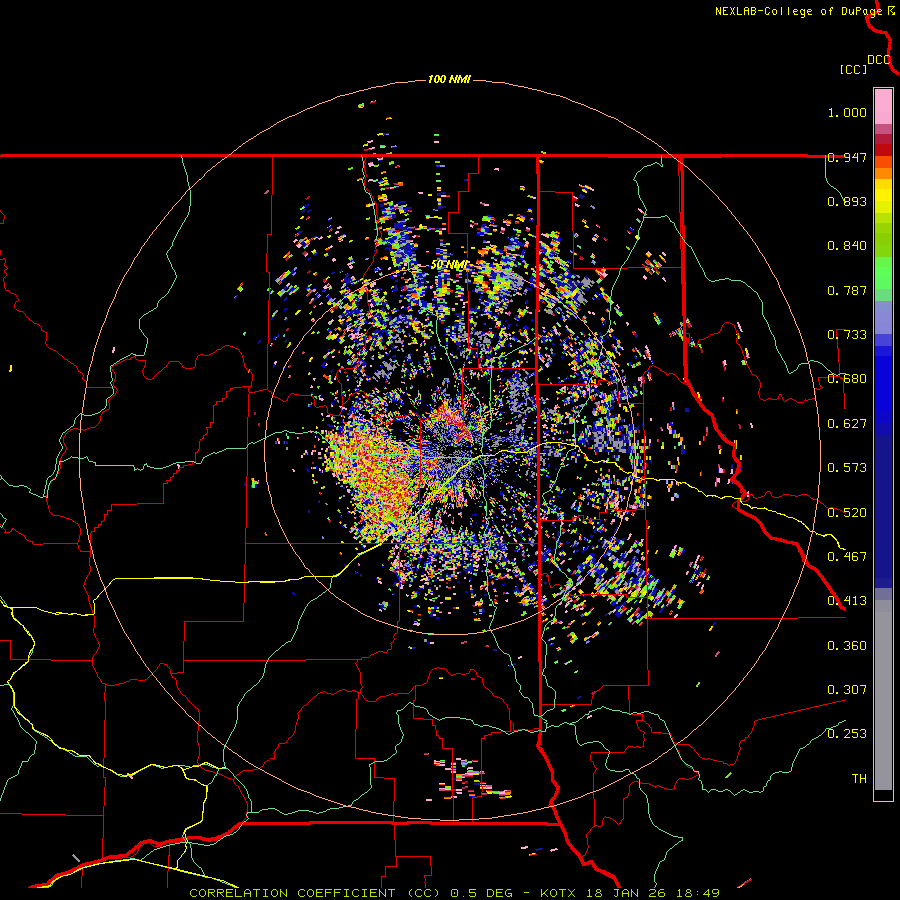Select the 0.787 legend value

(847, 290)
